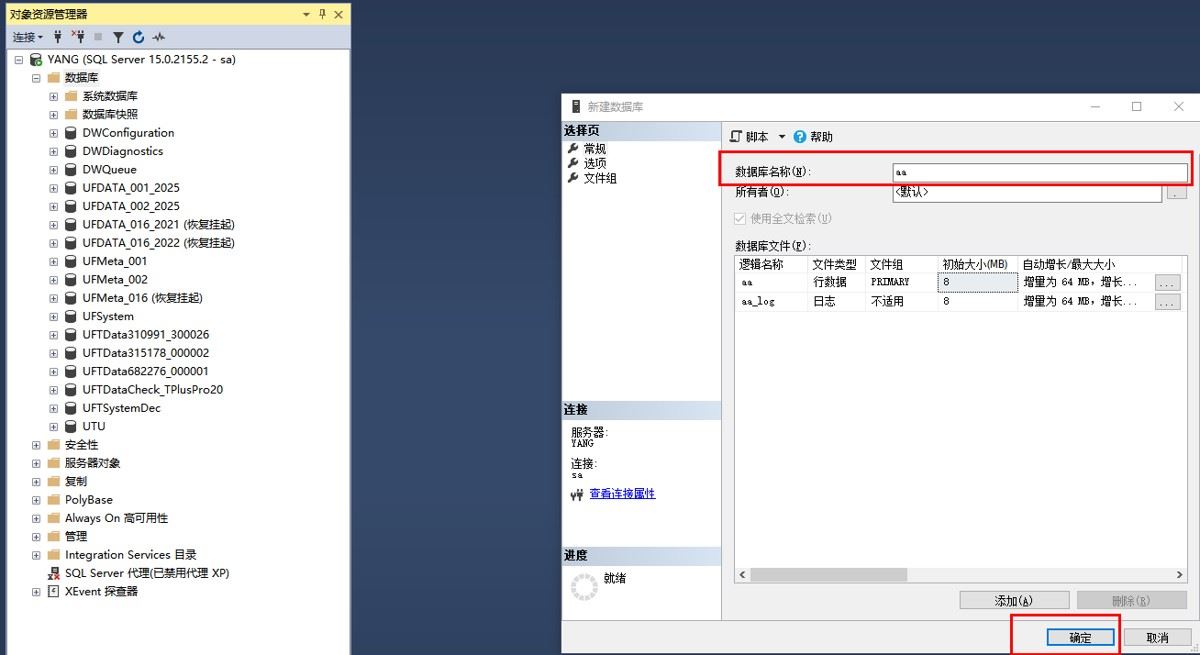The image size is (1200, 655).
Task: Click the 逻辑名称 column header
Action: click(771, 265)
